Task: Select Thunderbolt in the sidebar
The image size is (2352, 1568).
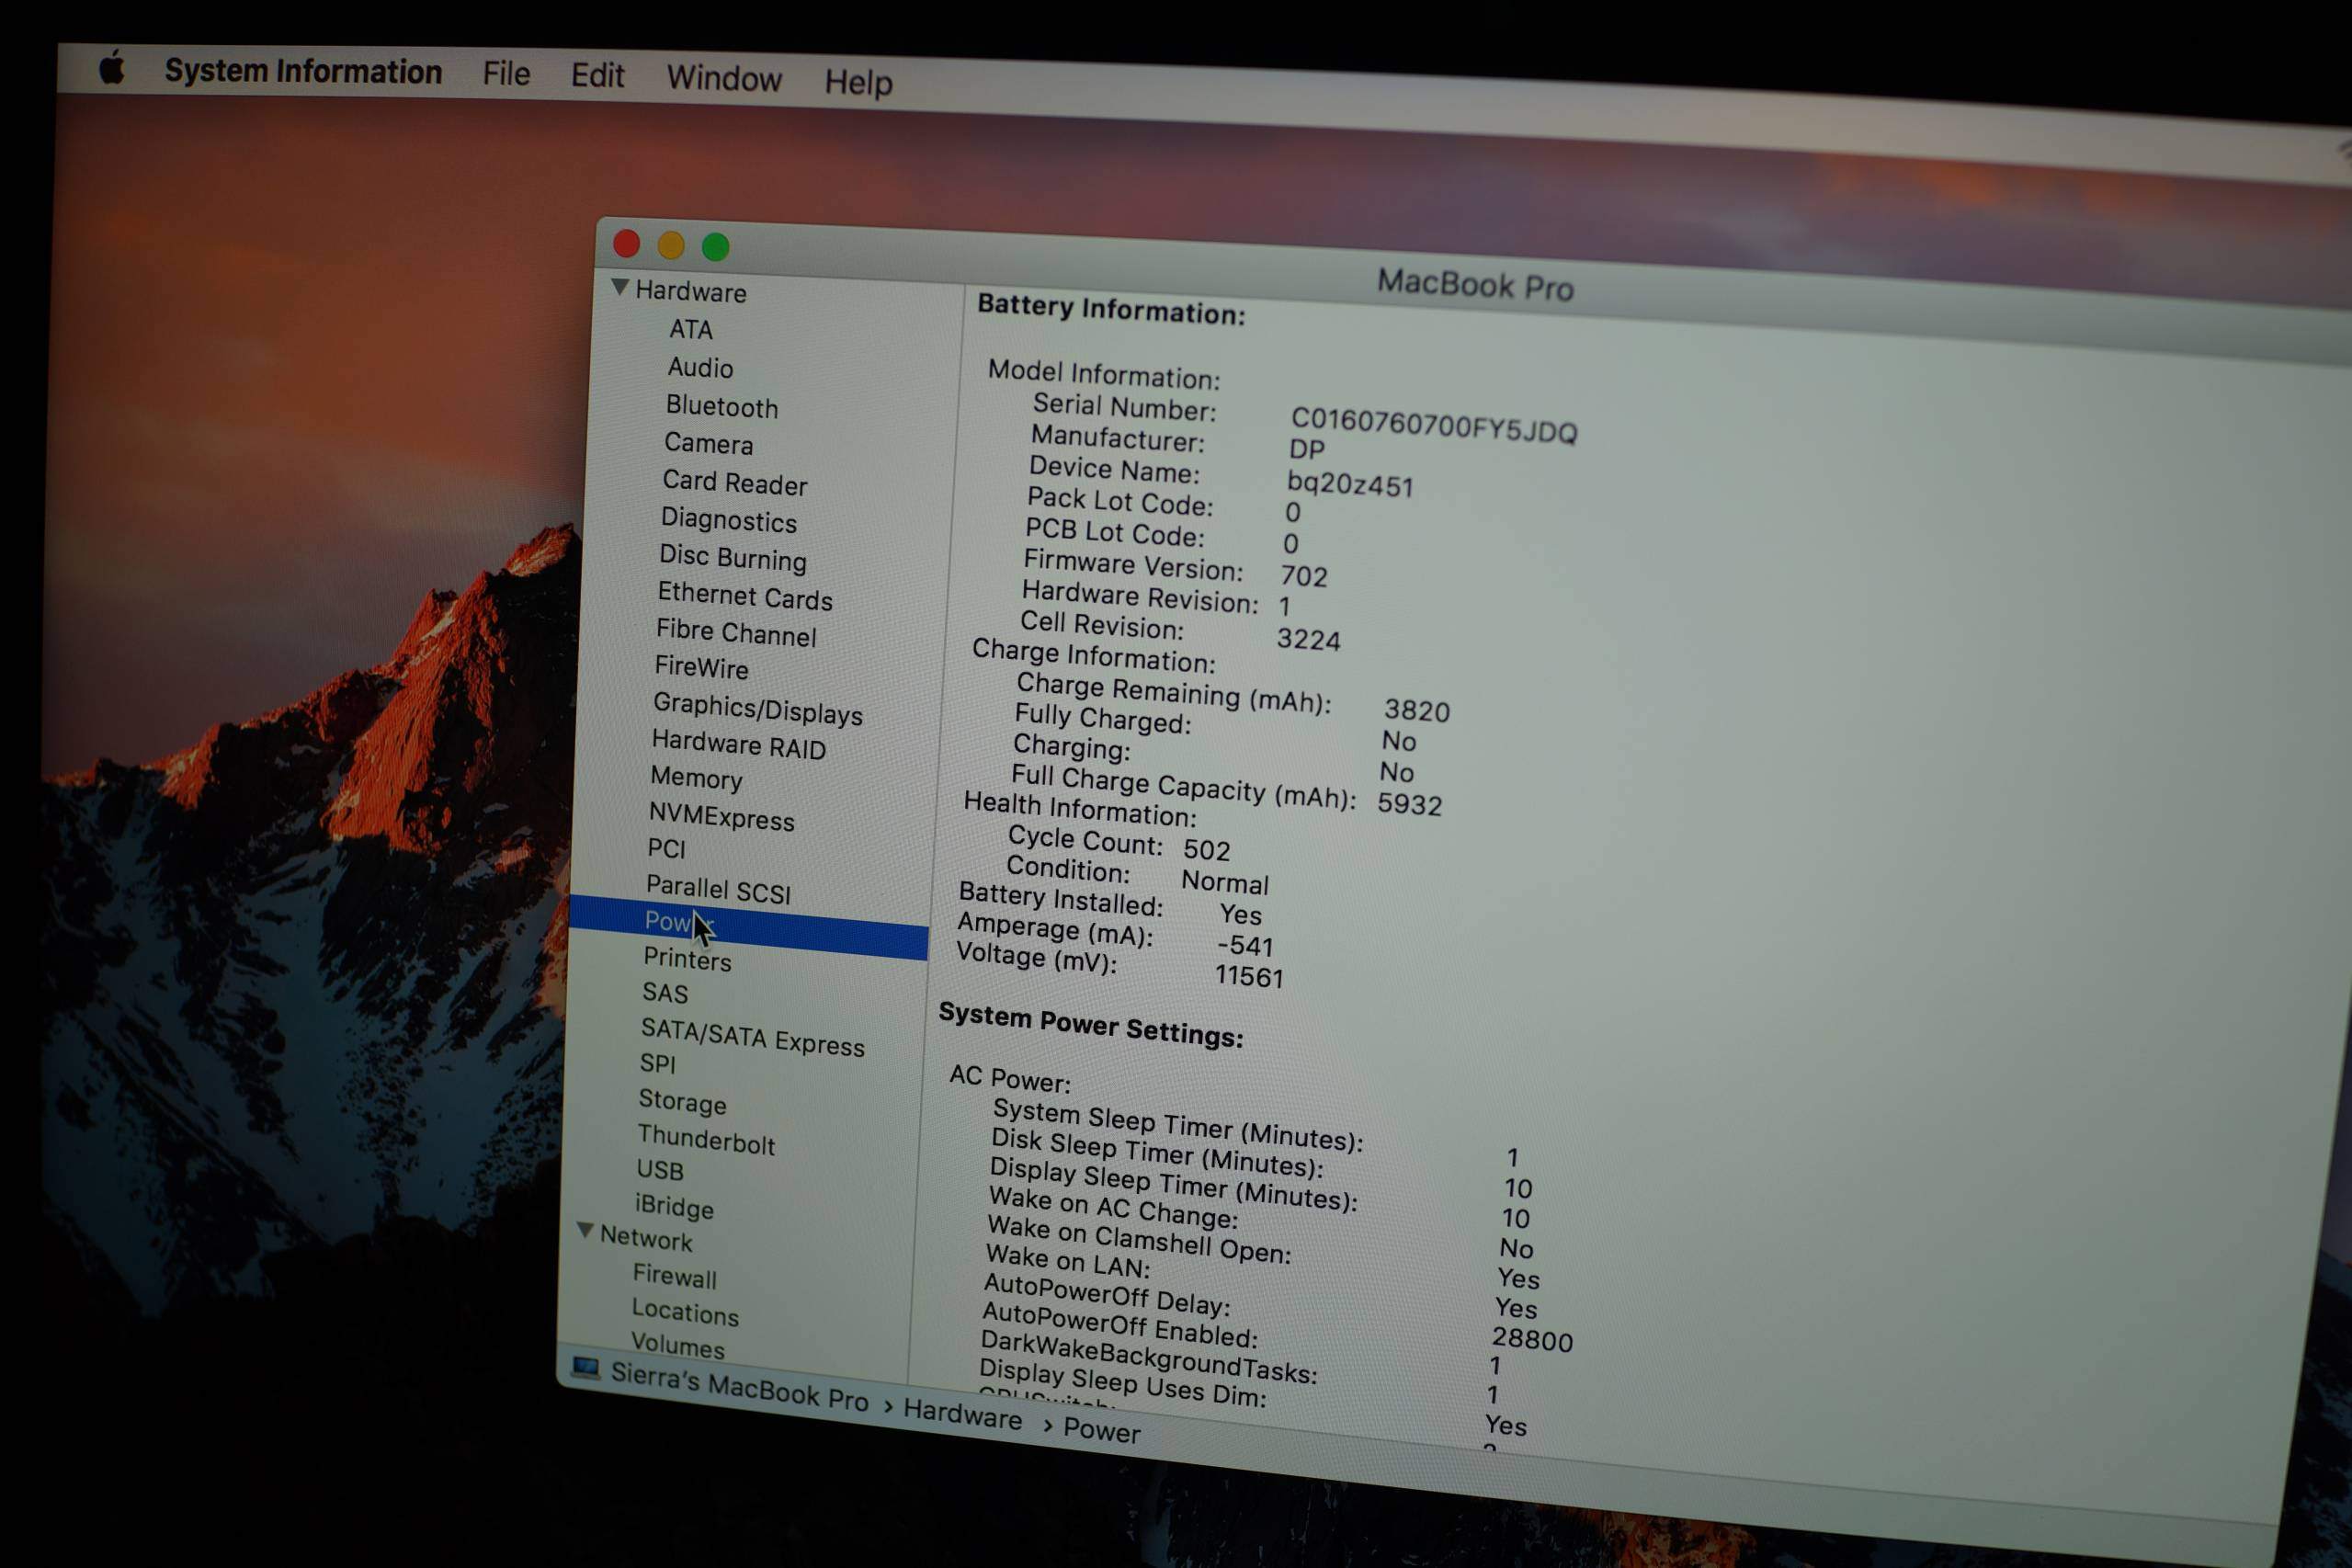Action: click(x=706, y=1139)
